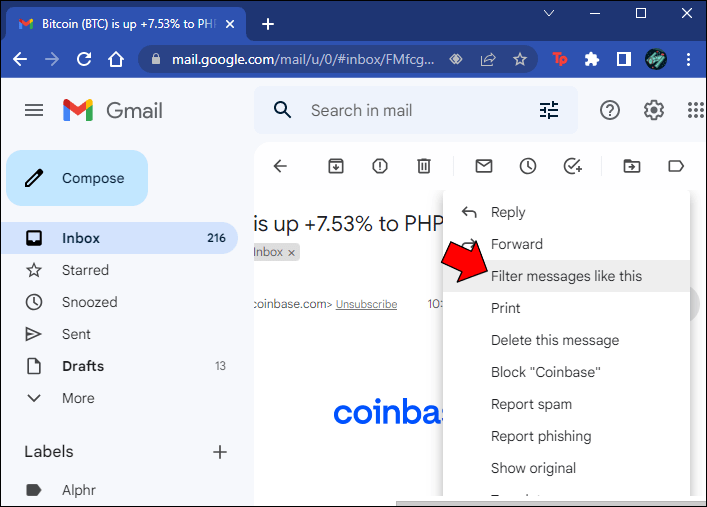The image size is (707, 507).
Task: Click the browser address bar URL
Action: 303,59
